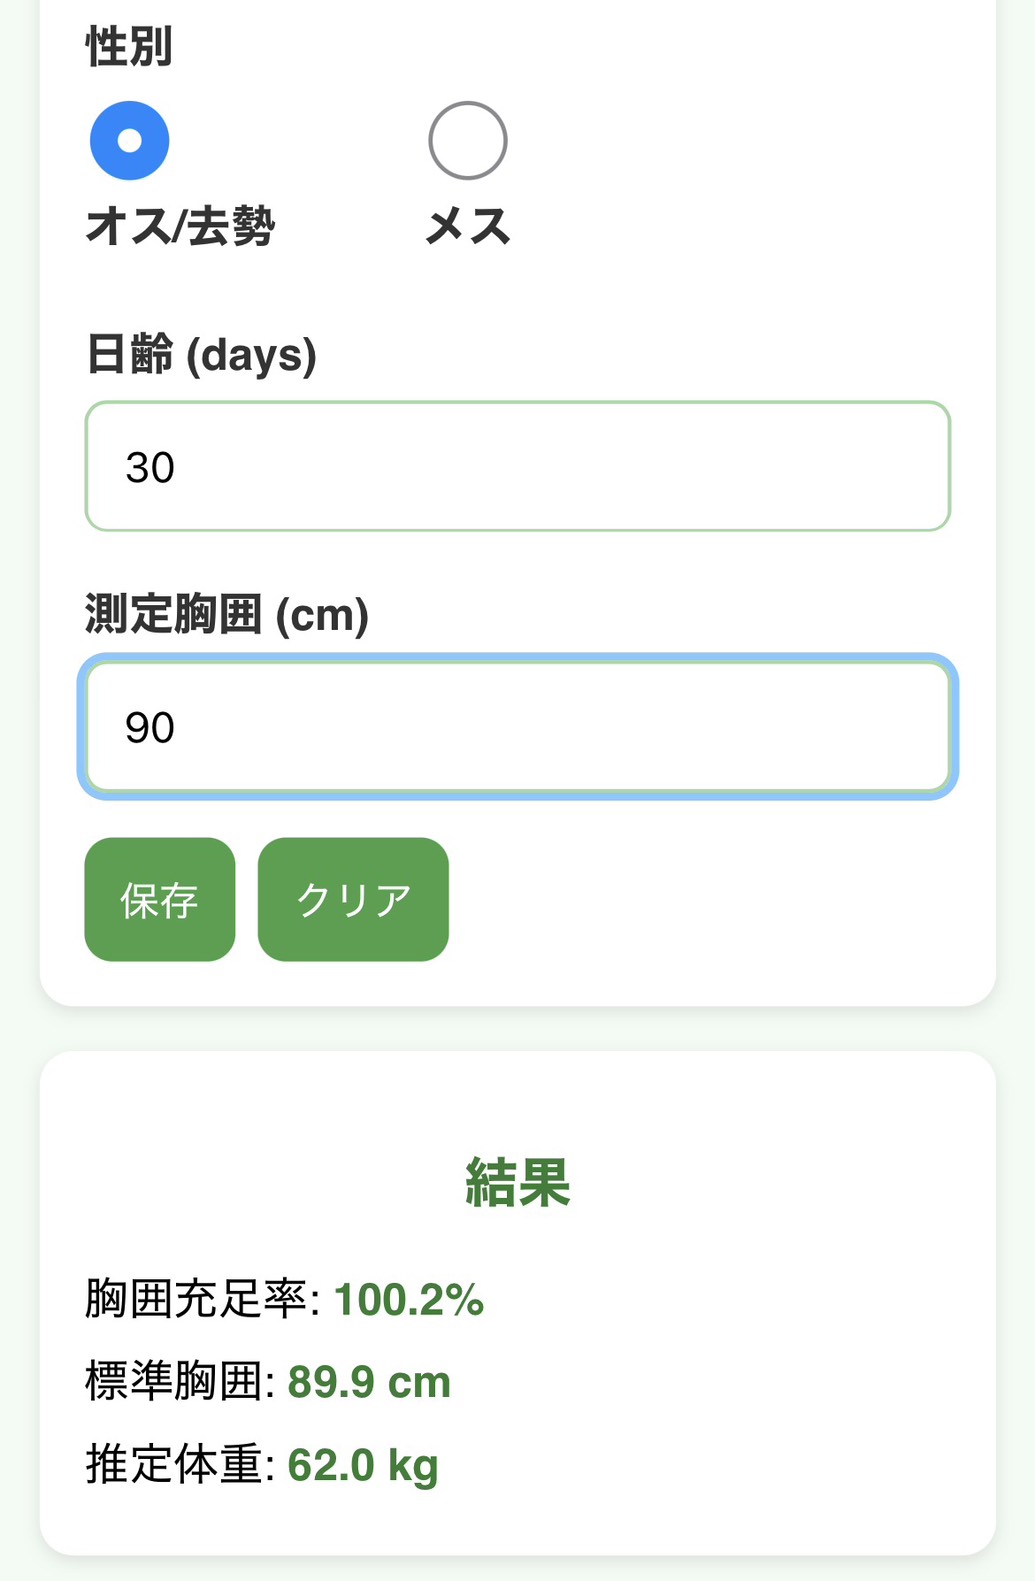Click the 62.0 kg estimated weight value
This screenshot has width=1035, height=1581.
point(363,1466)
